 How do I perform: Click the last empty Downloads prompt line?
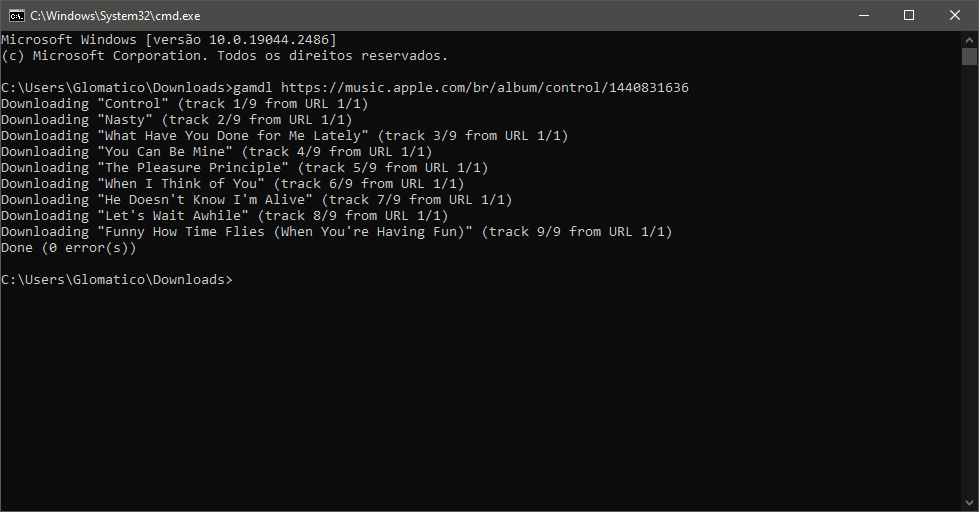[116, 280]
